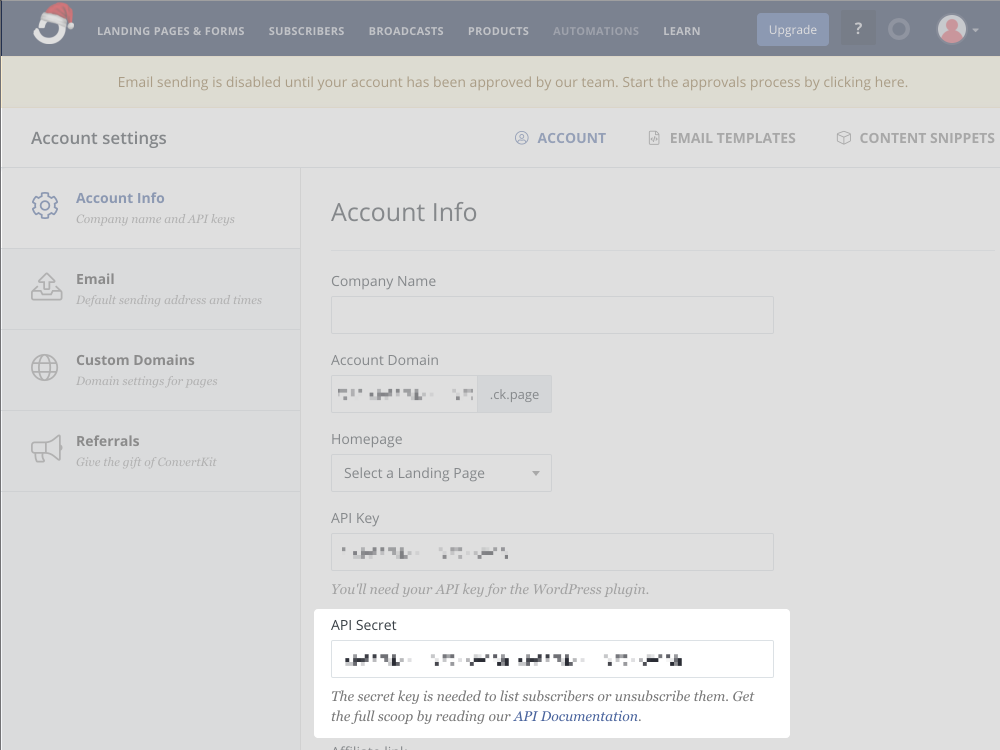Click the globe icon for Custom Domains
Viewport: 1000px width, 750px height.
pyautogui.click(x=45, y=369)
